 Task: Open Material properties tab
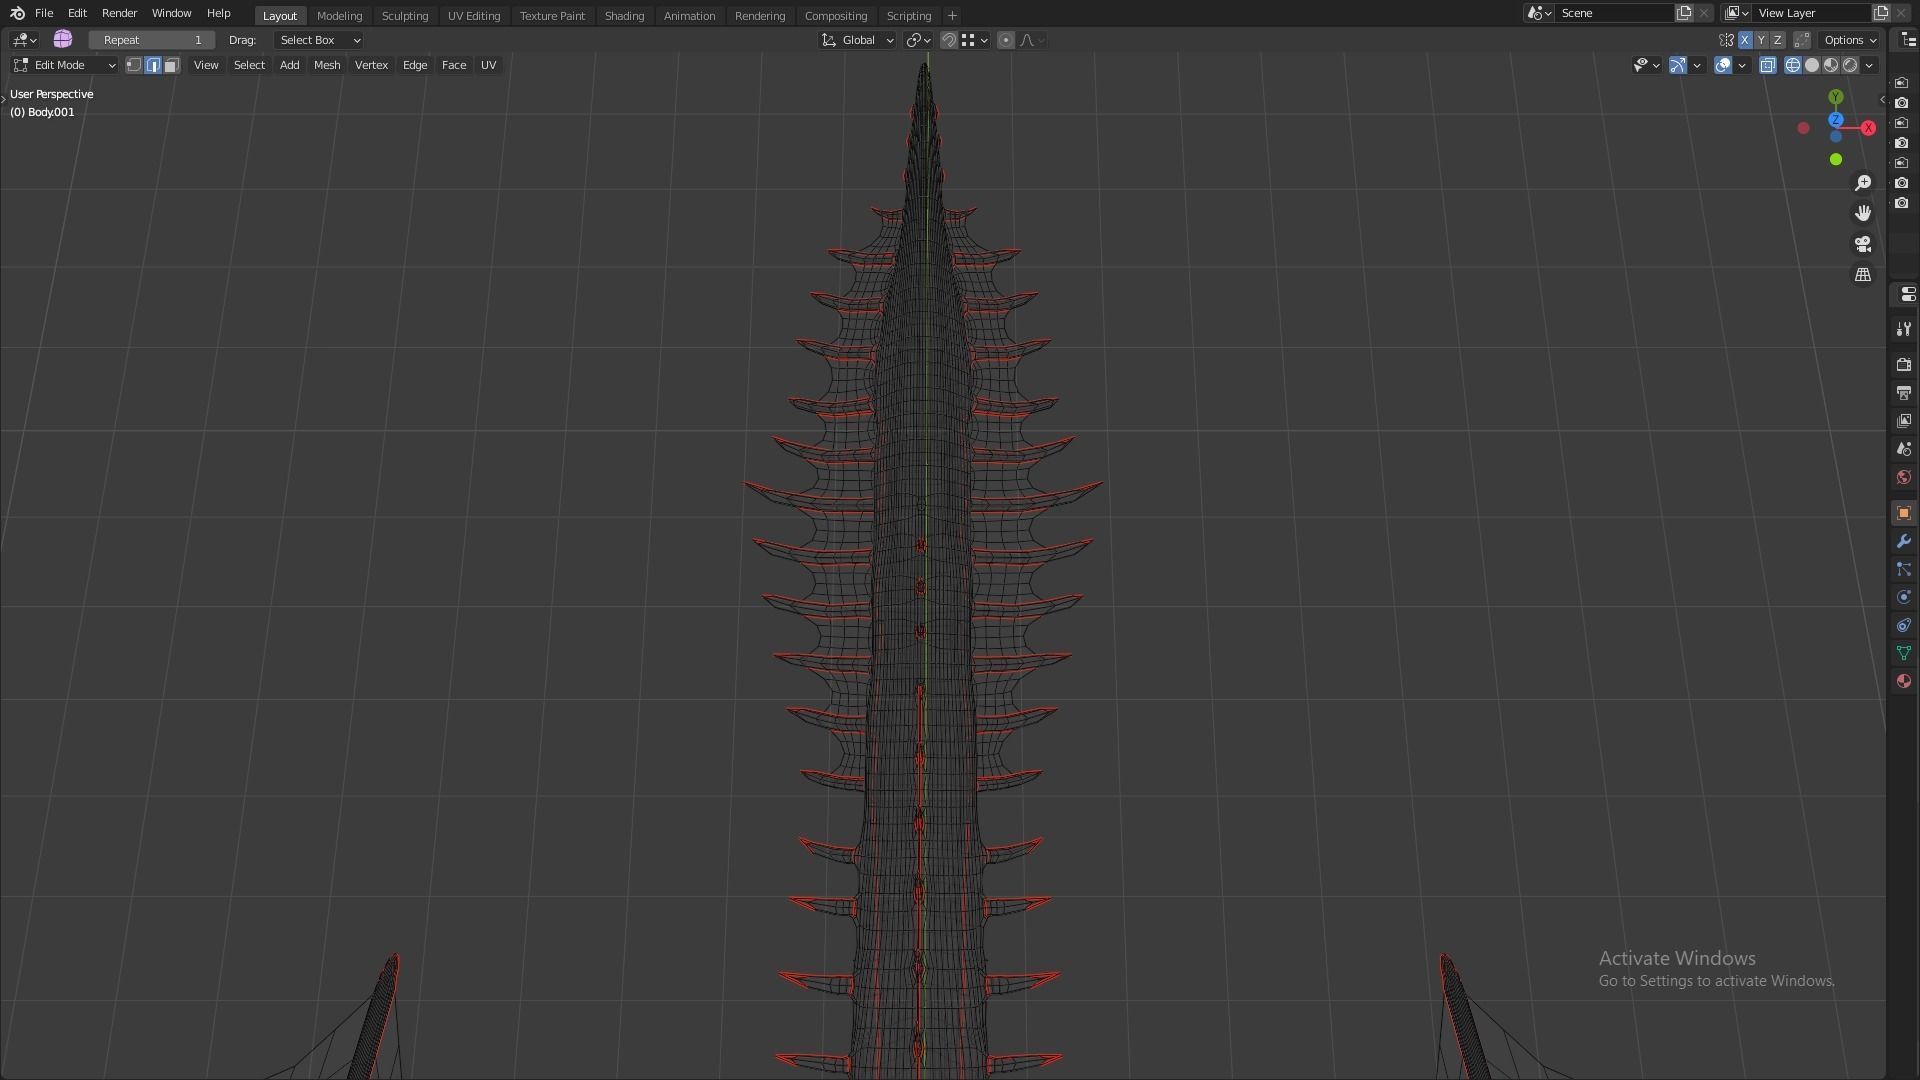coord(1904,681)
